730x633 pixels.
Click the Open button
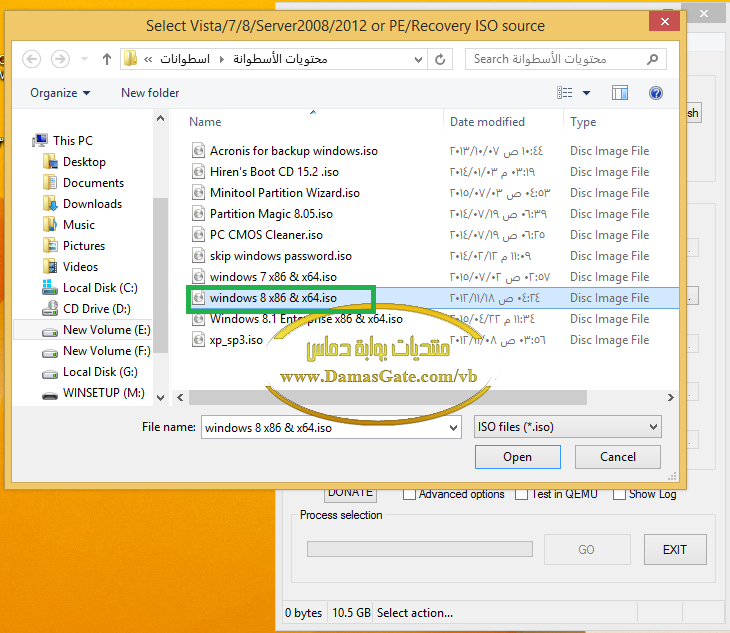(518, 457)
